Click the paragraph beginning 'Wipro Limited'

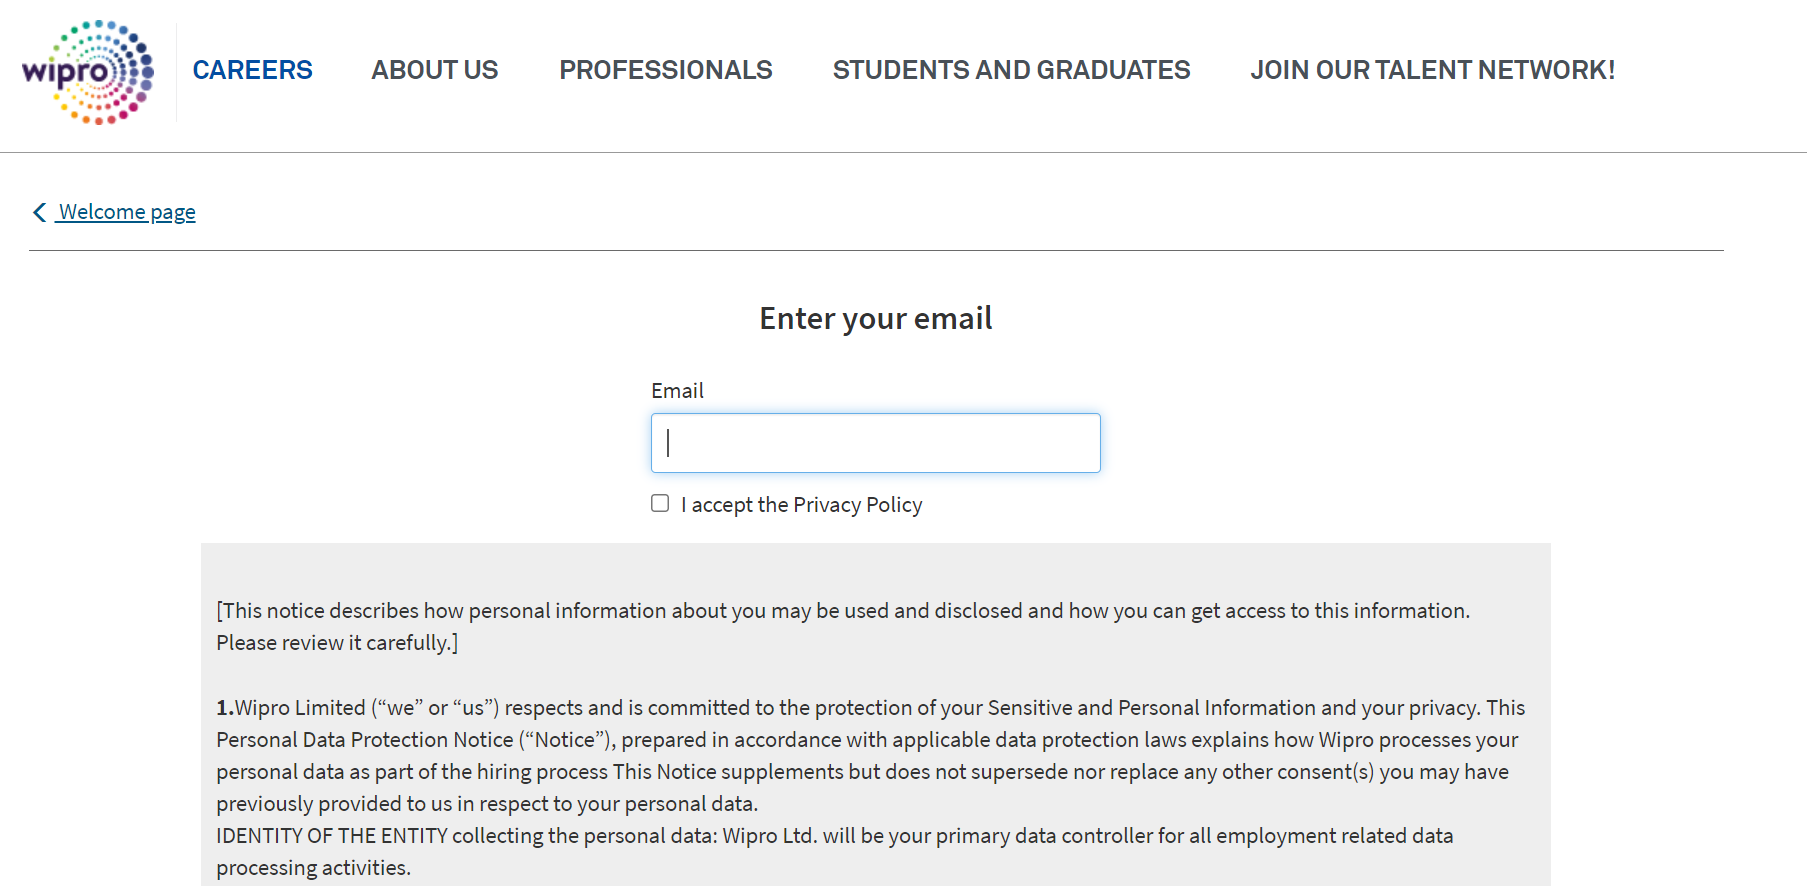pyautogui.click(x=870, y=755)
